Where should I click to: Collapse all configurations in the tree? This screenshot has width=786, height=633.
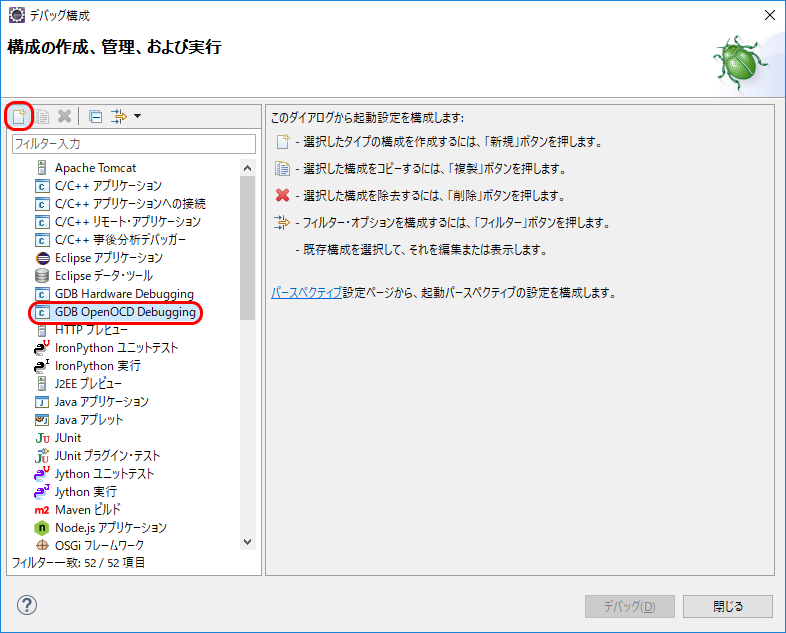(95, 116)
